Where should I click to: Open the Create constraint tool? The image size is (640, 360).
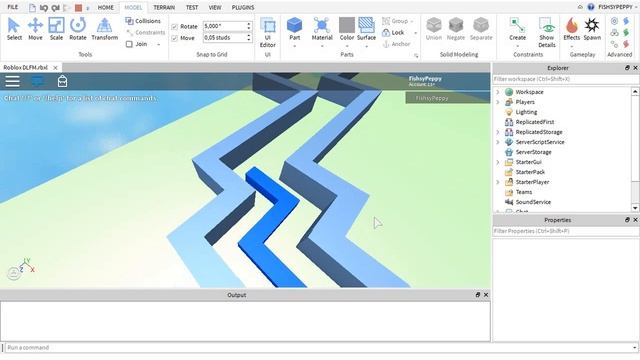[517, 29]
